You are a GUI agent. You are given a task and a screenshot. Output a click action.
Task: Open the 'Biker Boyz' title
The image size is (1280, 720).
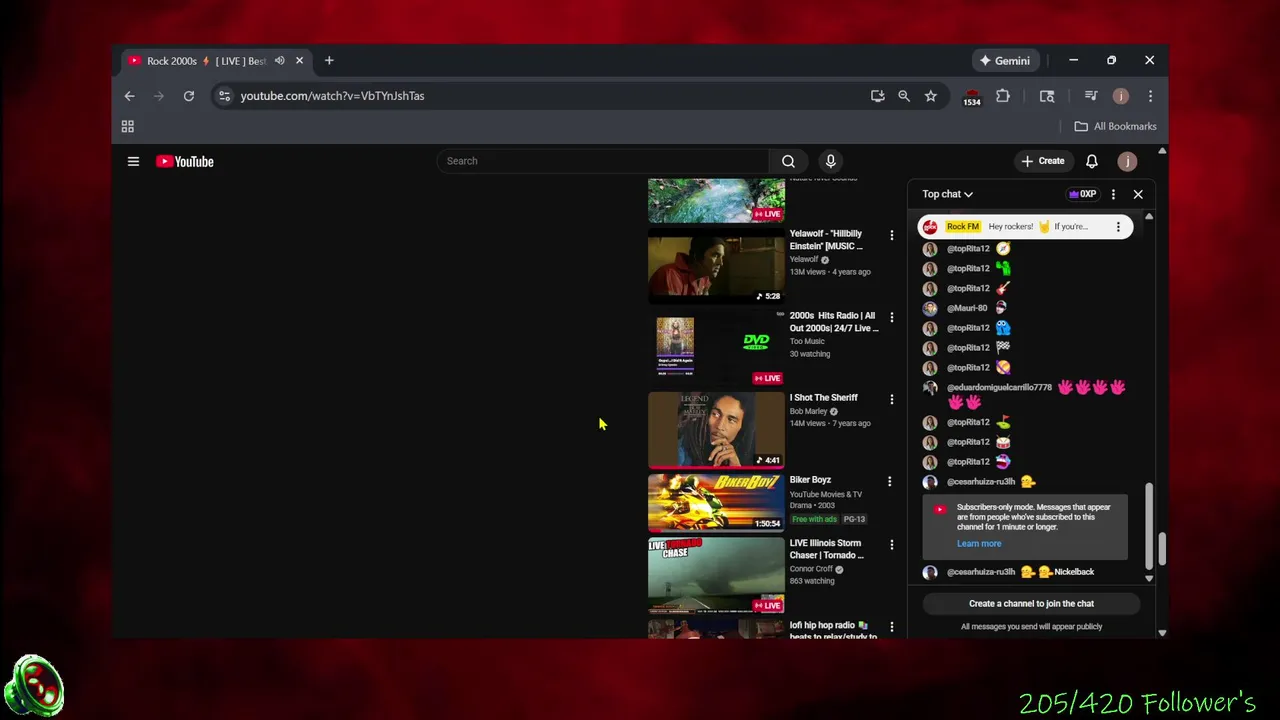click(810, 480)
